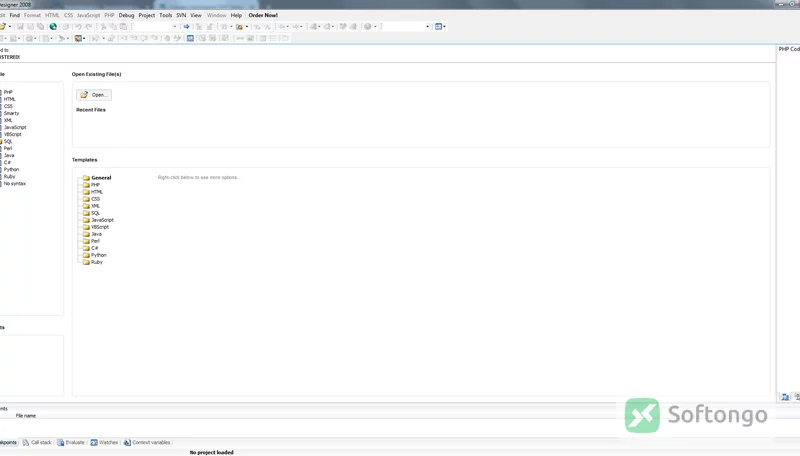Open the SVN menu

[181, 15]
